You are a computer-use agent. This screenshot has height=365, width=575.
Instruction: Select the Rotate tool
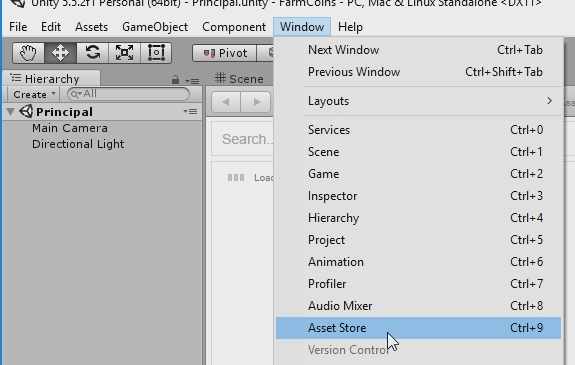92,53
